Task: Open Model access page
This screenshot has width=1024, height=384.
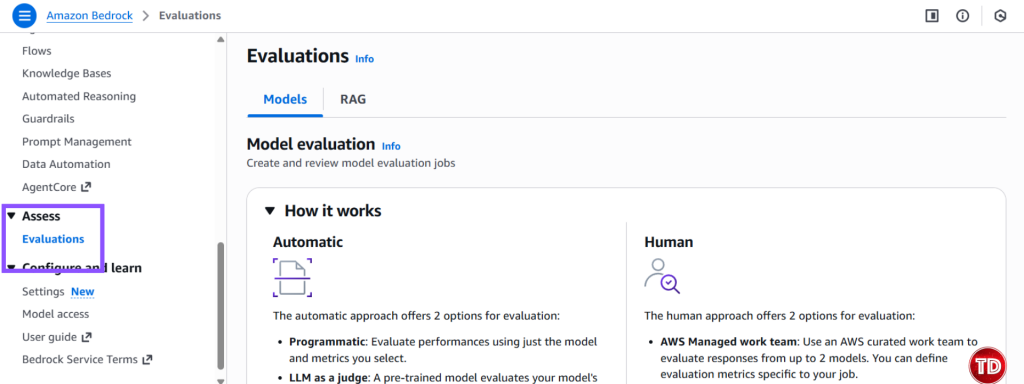Action: 56,314
